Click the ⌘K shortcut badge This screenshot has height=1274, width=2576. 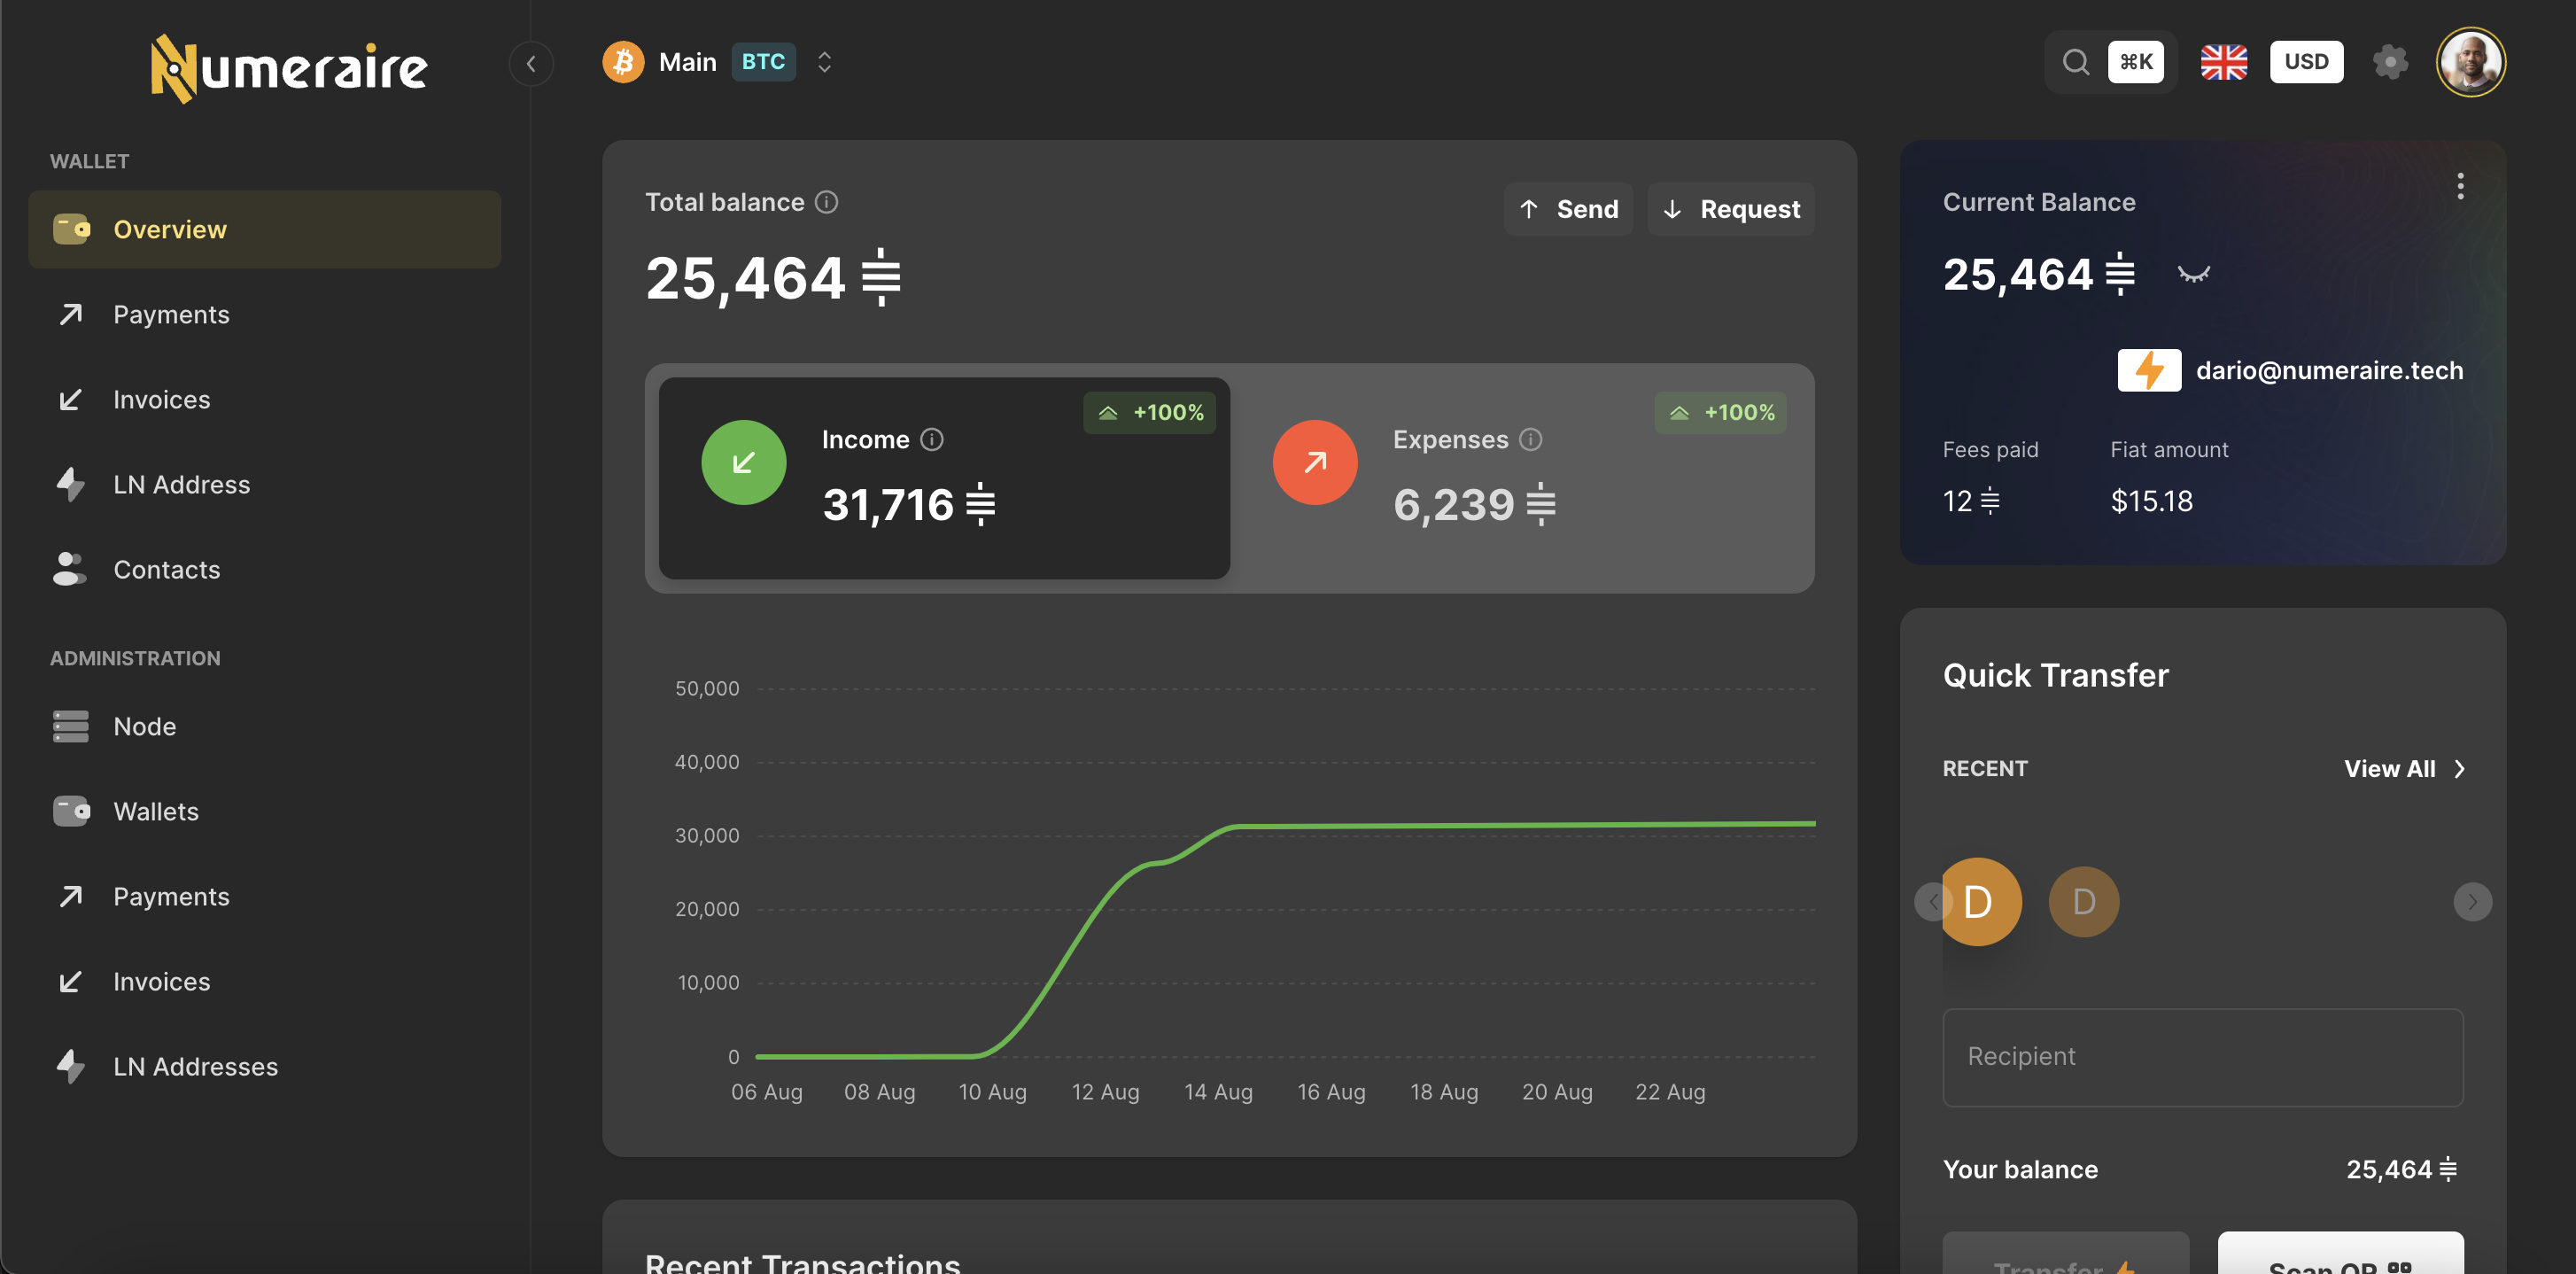pos(2136,62)
